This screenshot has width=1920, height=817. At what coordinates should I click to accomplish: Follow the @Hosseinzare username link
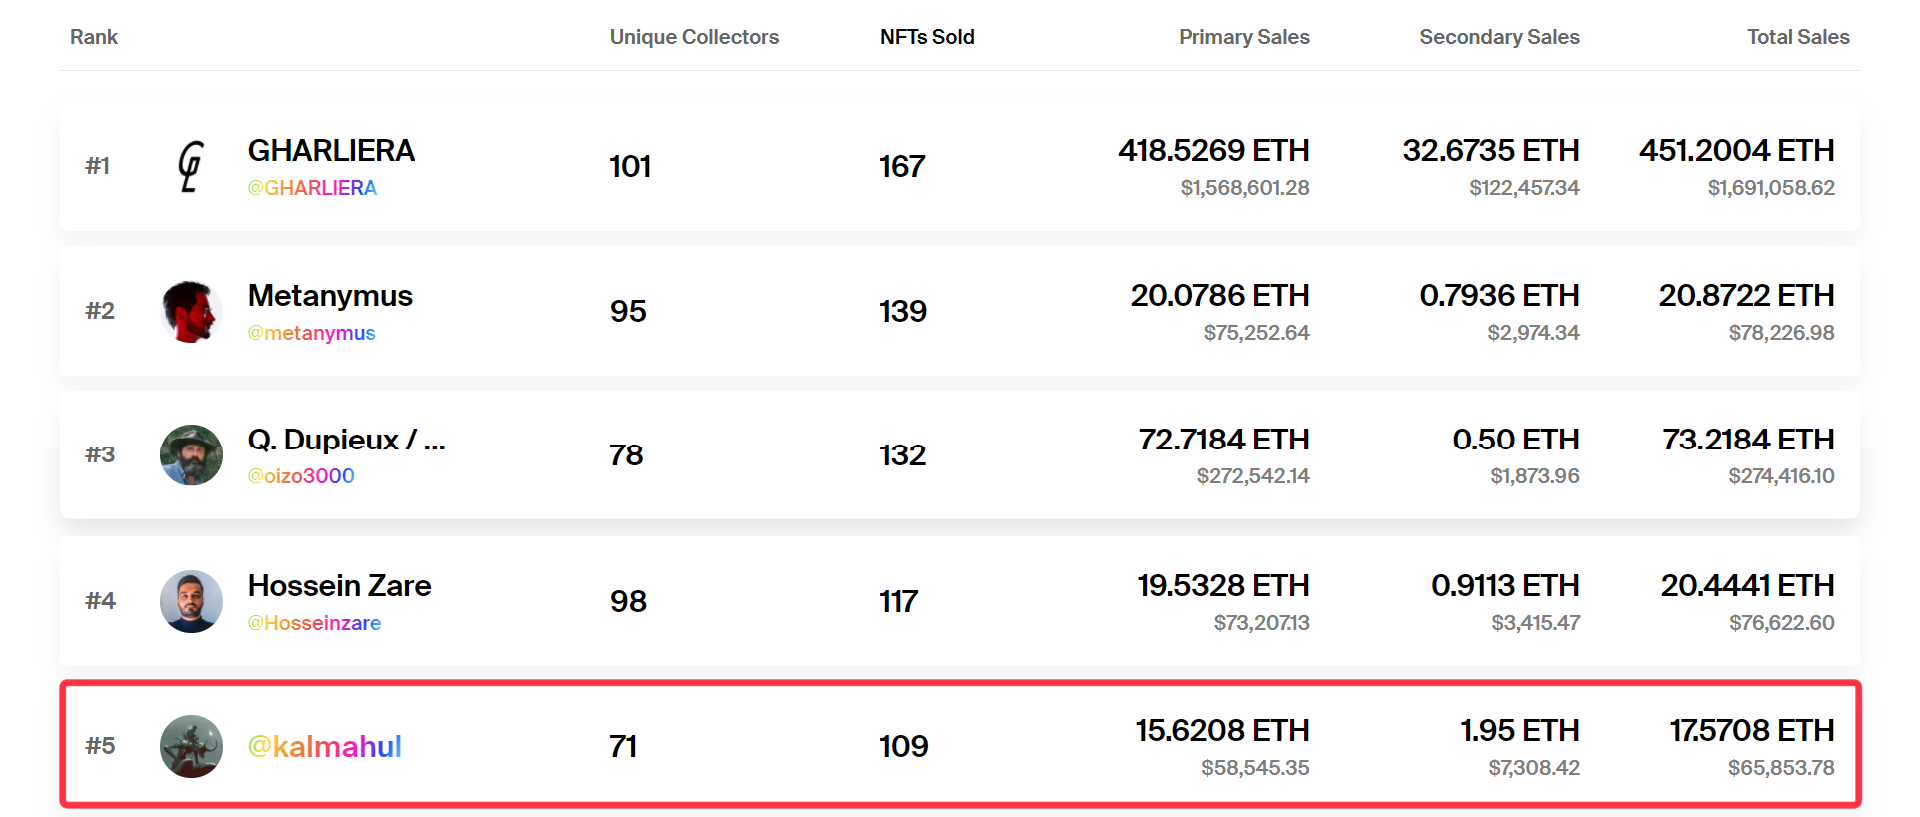314,623
